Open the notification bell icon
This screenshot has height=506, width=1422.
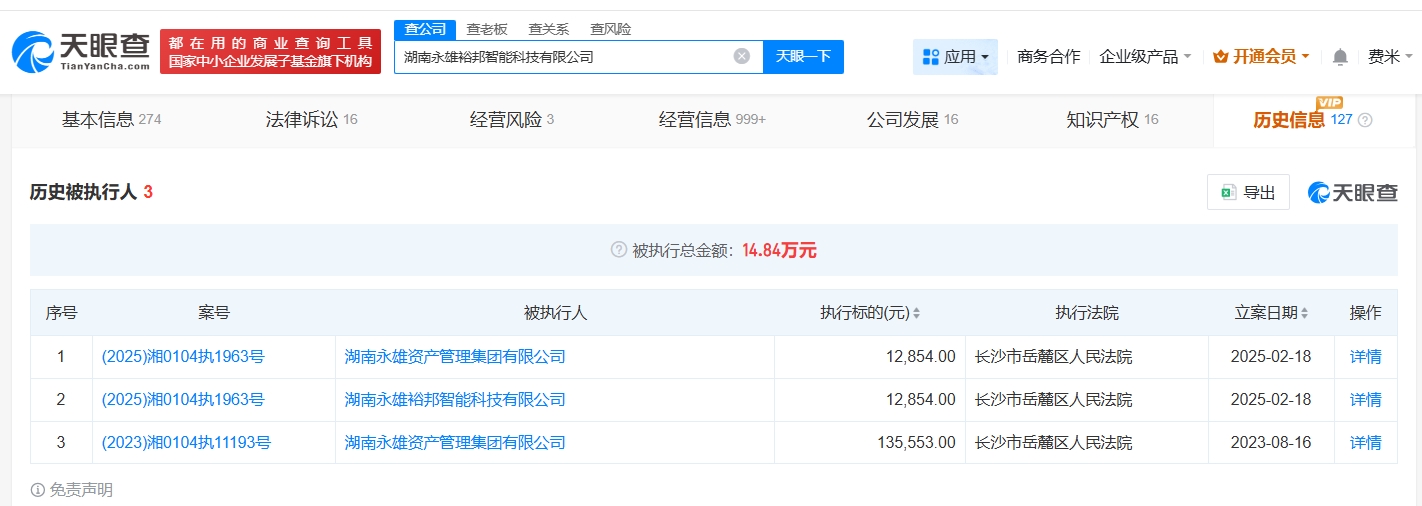pyautogui.click(x=1340, y=57)
